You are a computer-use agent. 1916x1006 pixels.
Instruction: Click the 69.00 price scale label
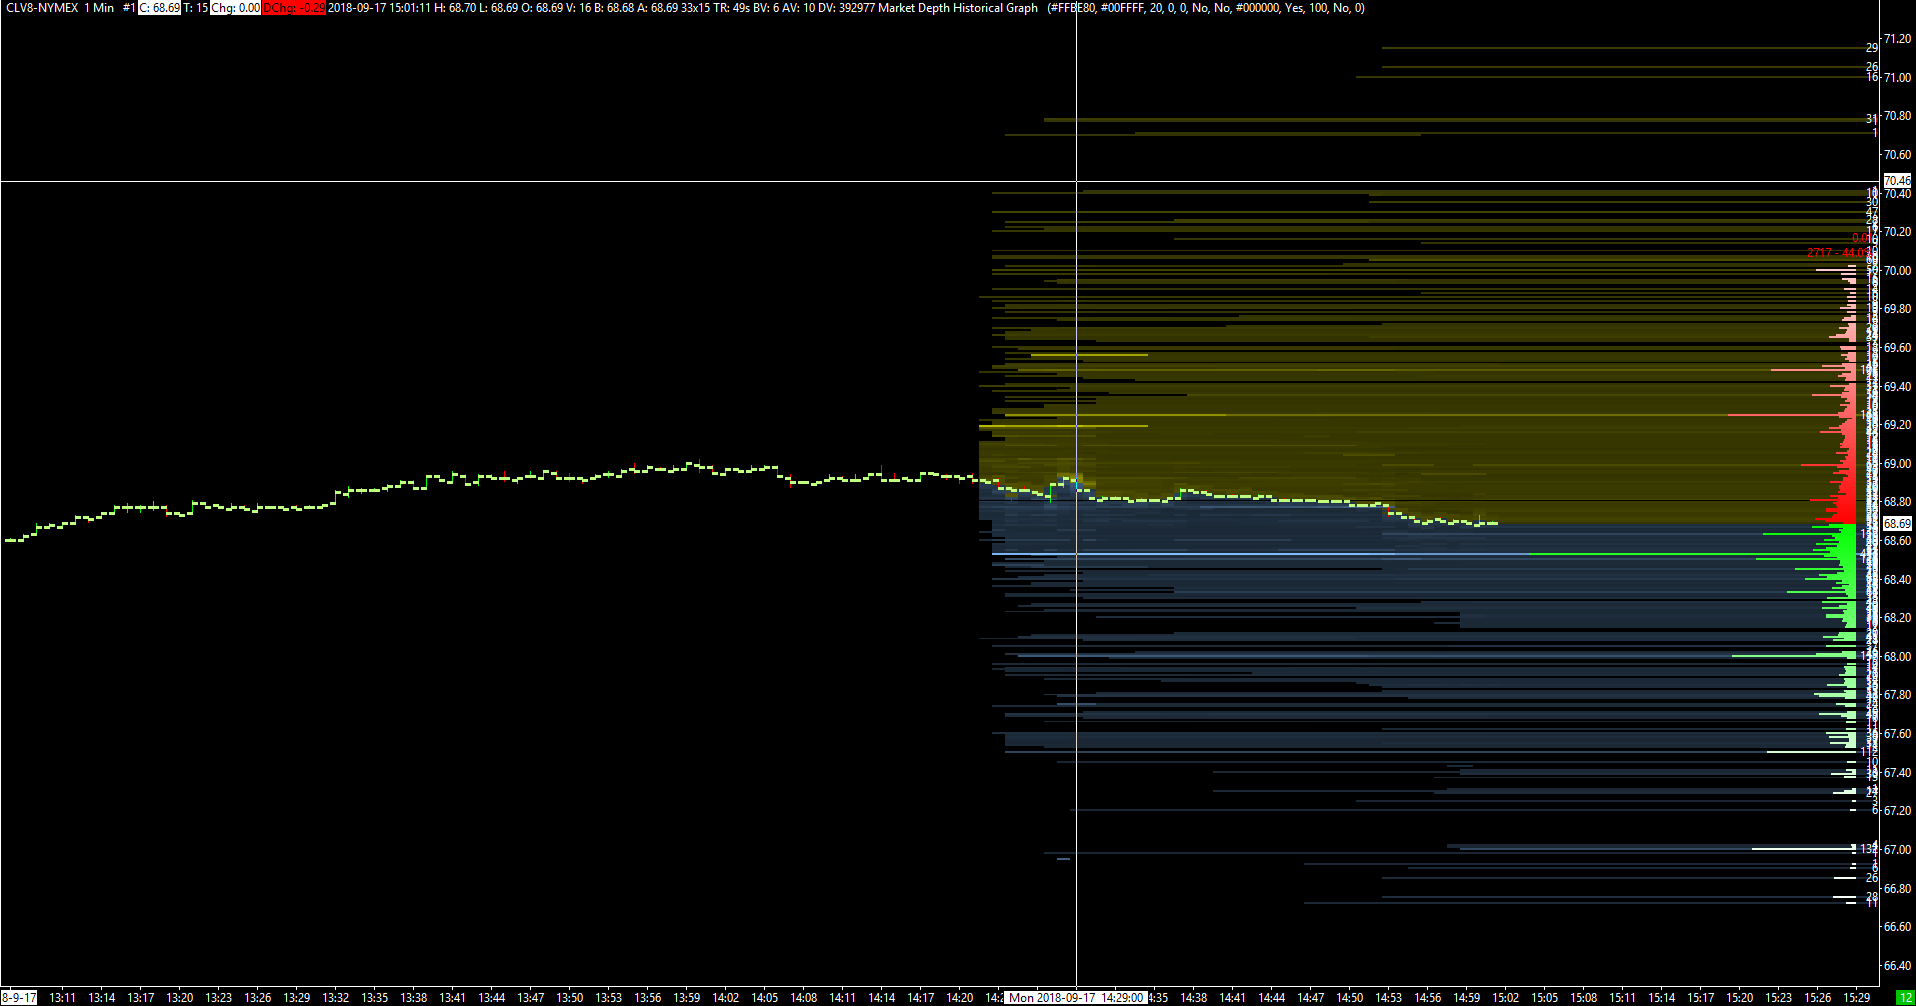click(x=1897, y=464)
